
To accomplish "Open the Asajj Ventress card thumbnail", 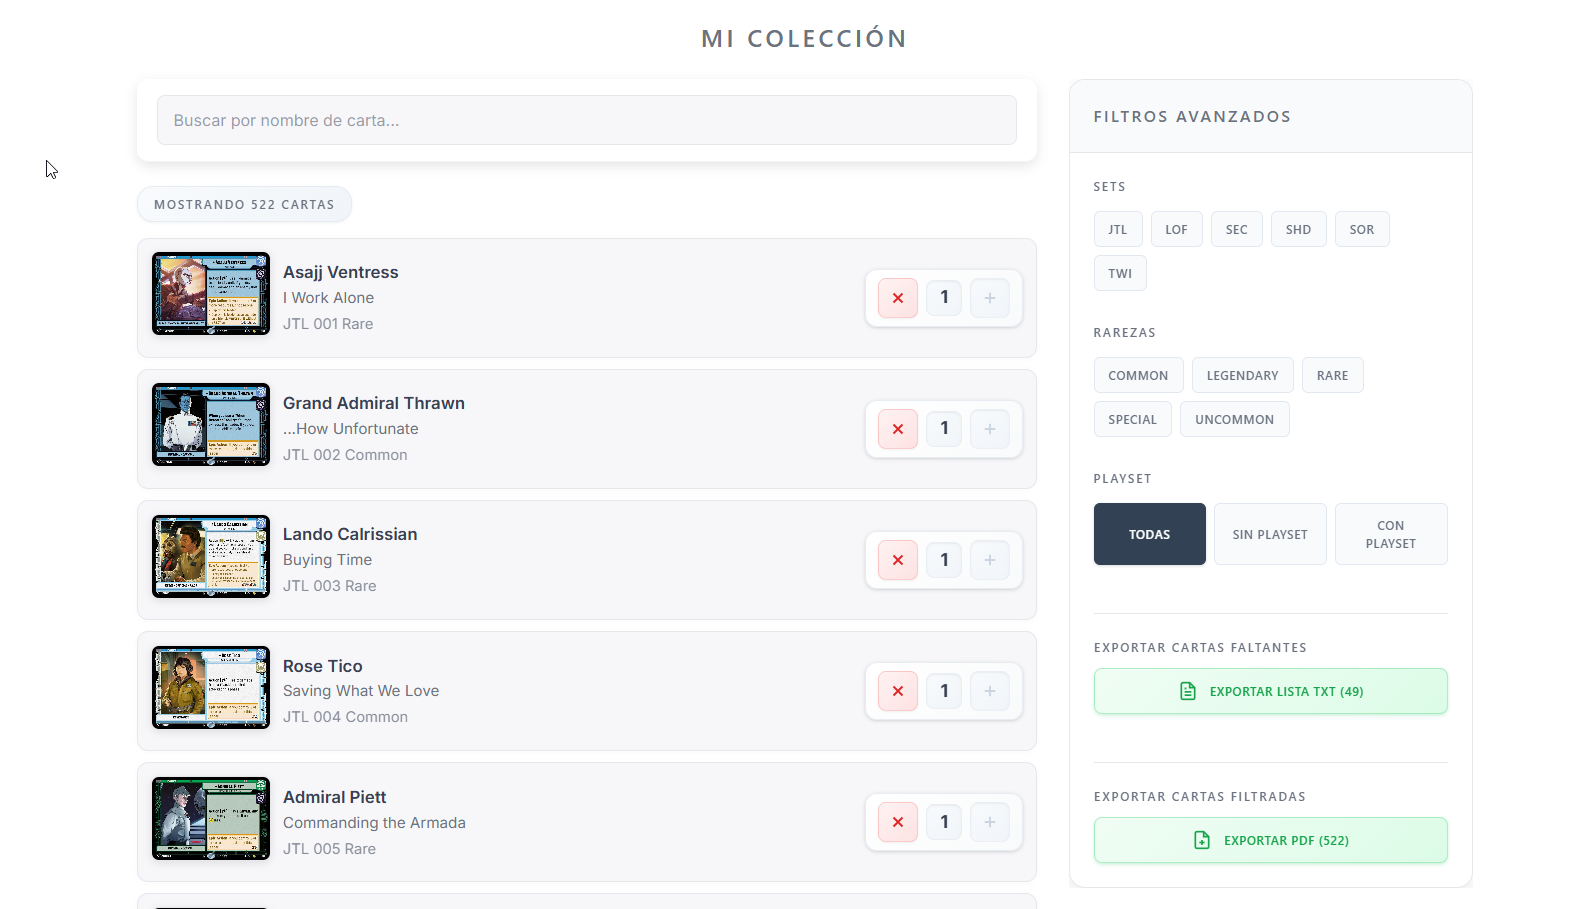I will [x=210, y=294].
